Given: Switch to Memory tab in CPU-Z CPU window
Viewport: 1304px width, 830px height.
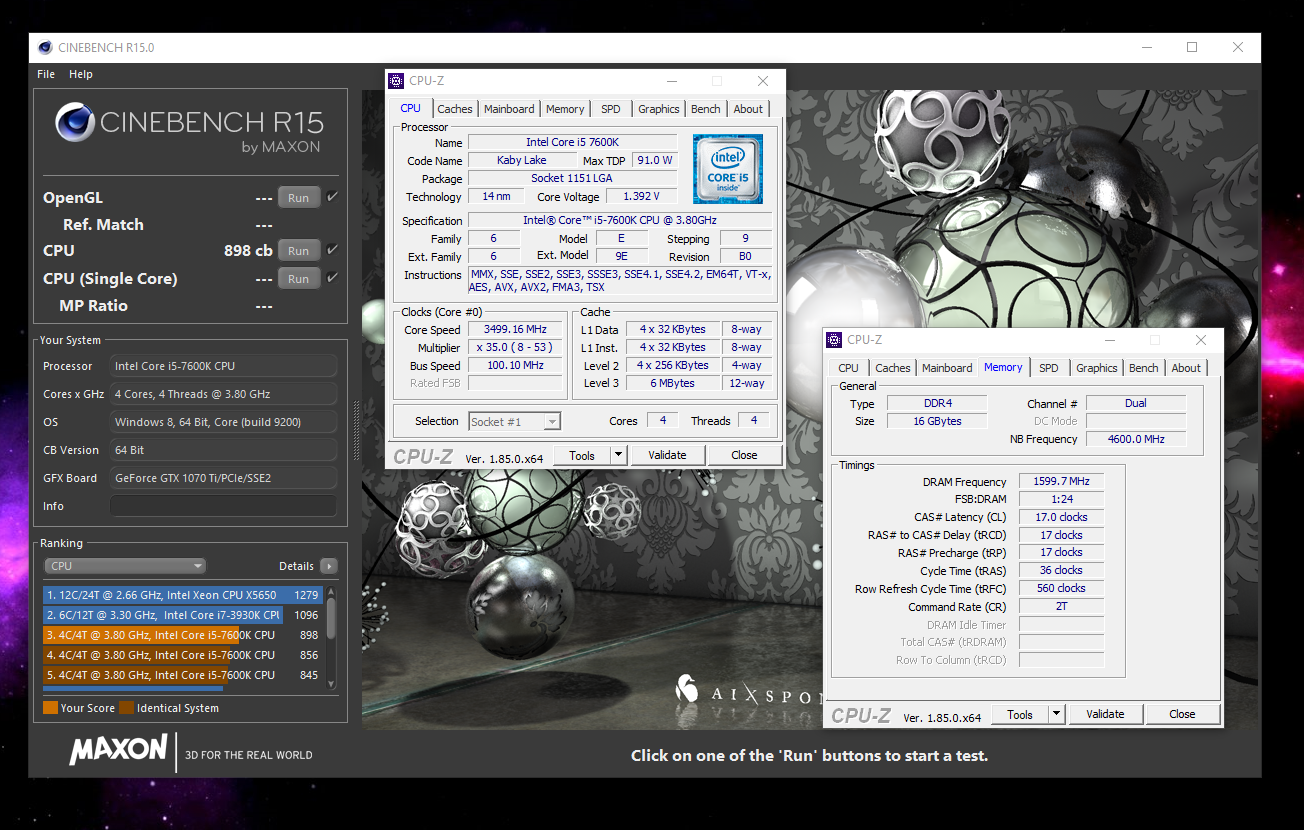Looking at the screenshot, I should [x=565, y=109].
